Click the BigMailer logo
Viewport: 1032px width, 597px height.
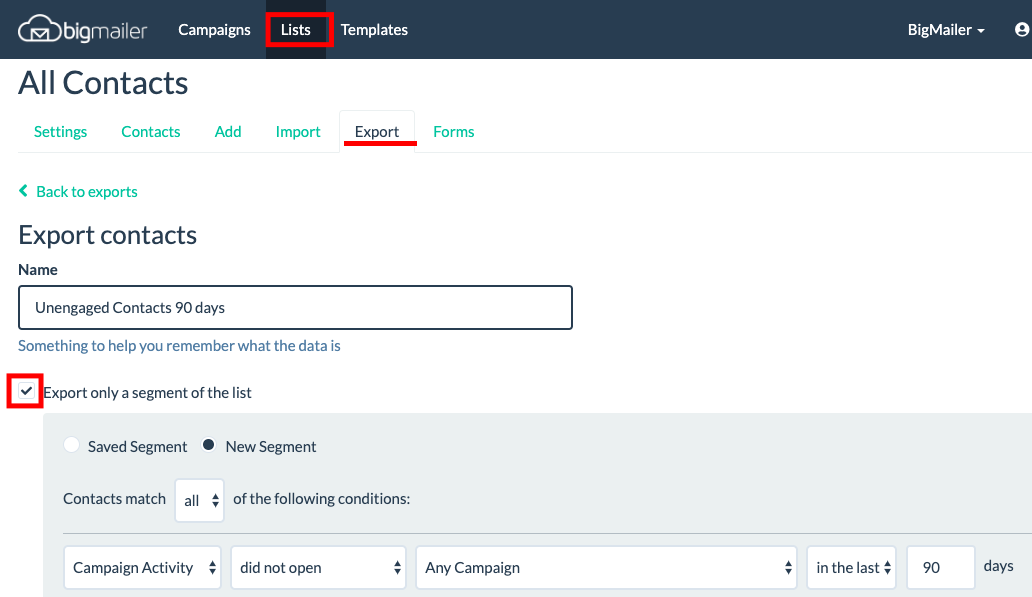click(x=82, y=30)
